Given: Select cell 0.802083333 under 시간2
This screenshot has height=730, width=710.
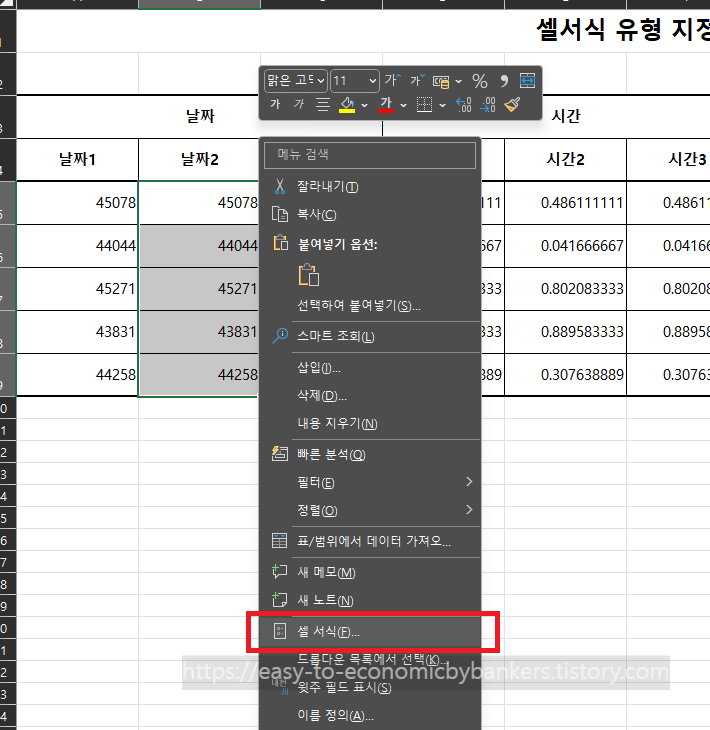Looking at the screenshot, I should pos(565,289).
